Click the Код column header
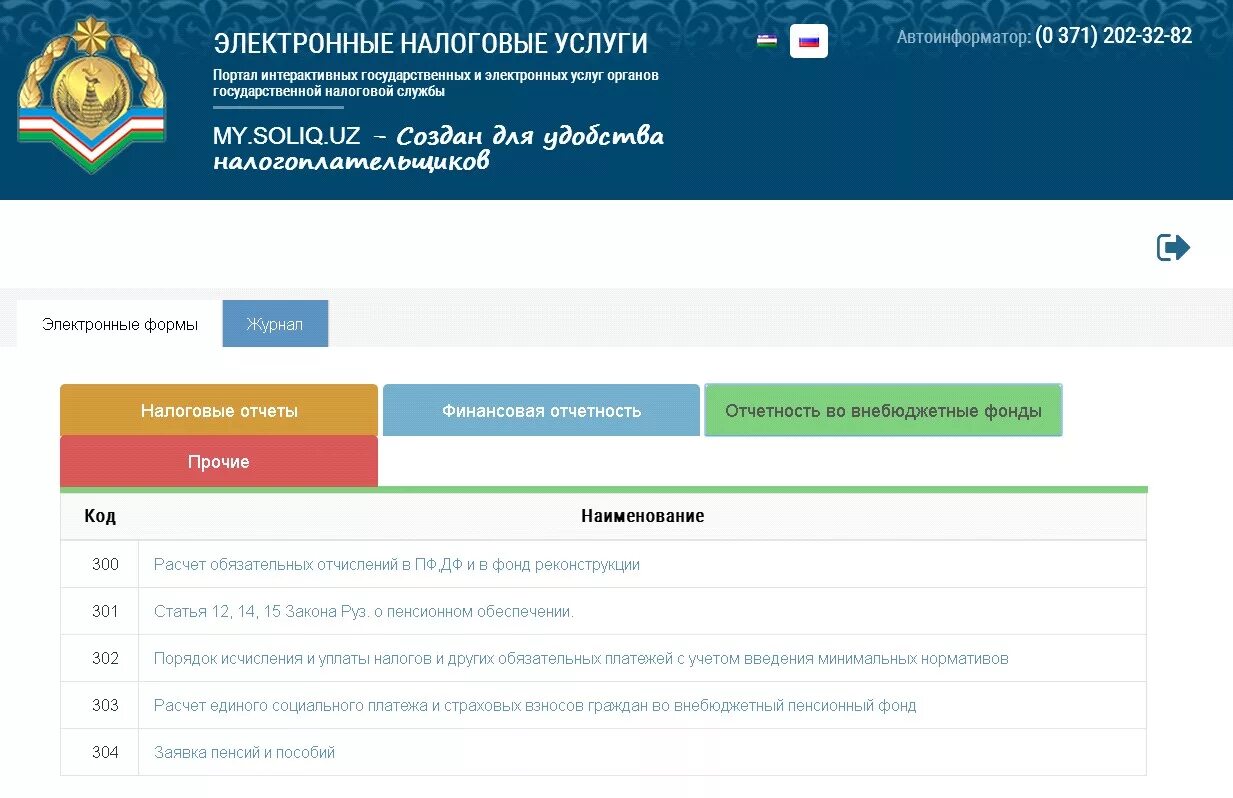 click(99, 516)
